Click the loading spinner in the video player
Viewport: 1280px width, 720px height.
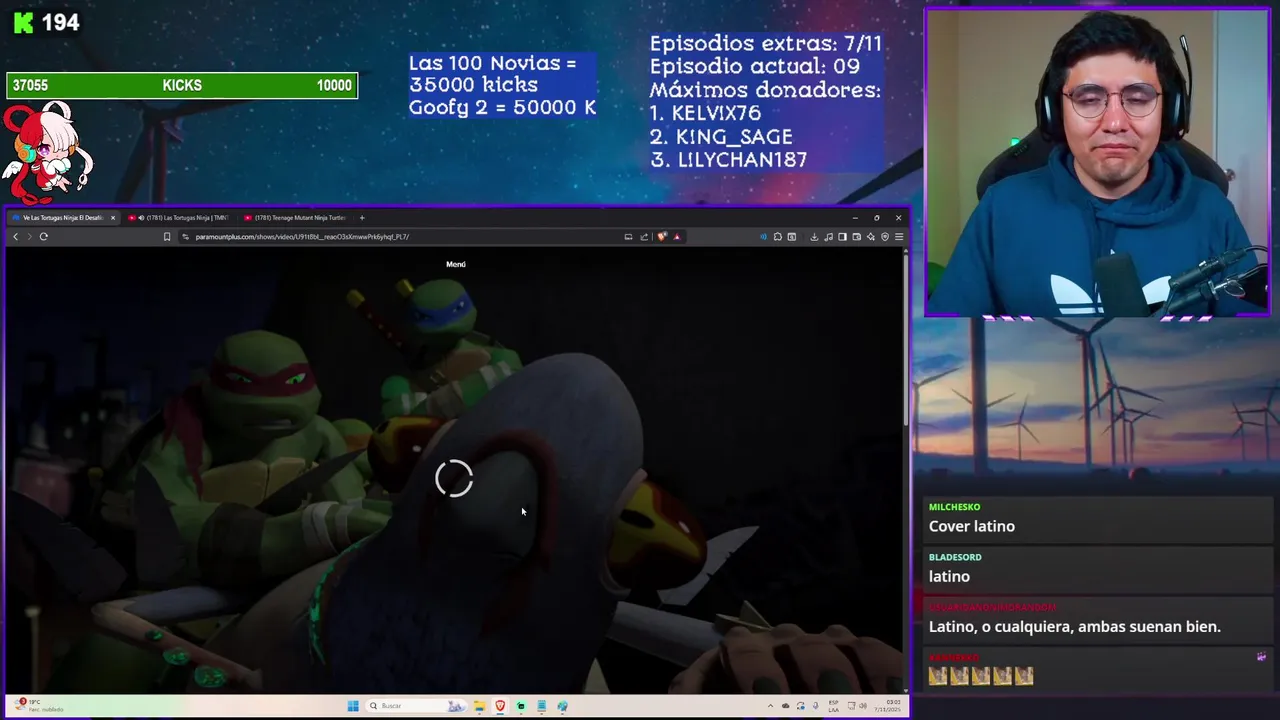click(x=454, y=479)
